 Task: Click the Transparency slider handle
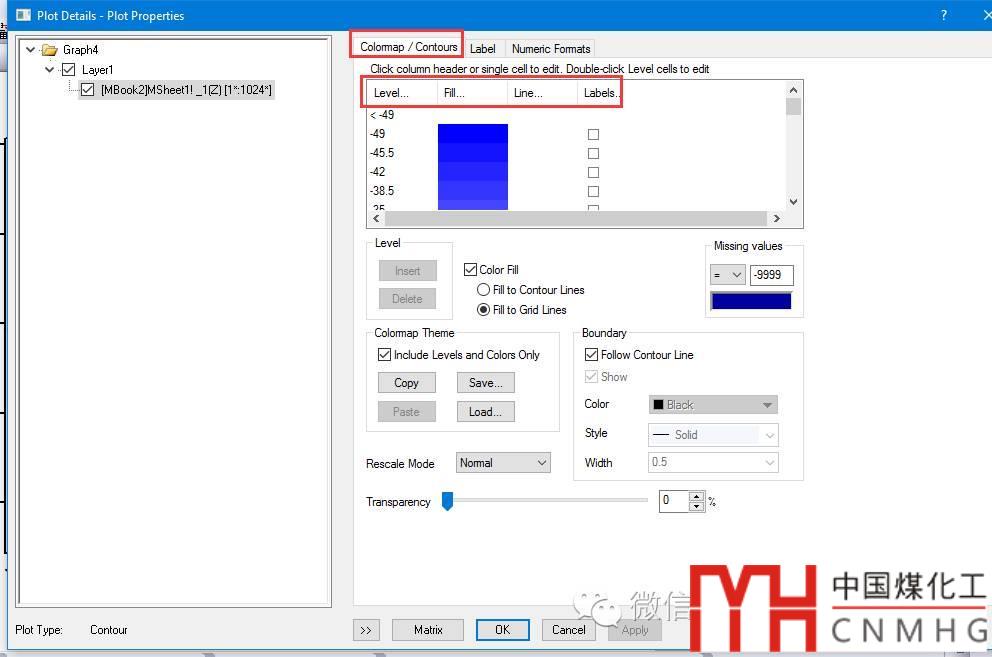tap(447, 501)
